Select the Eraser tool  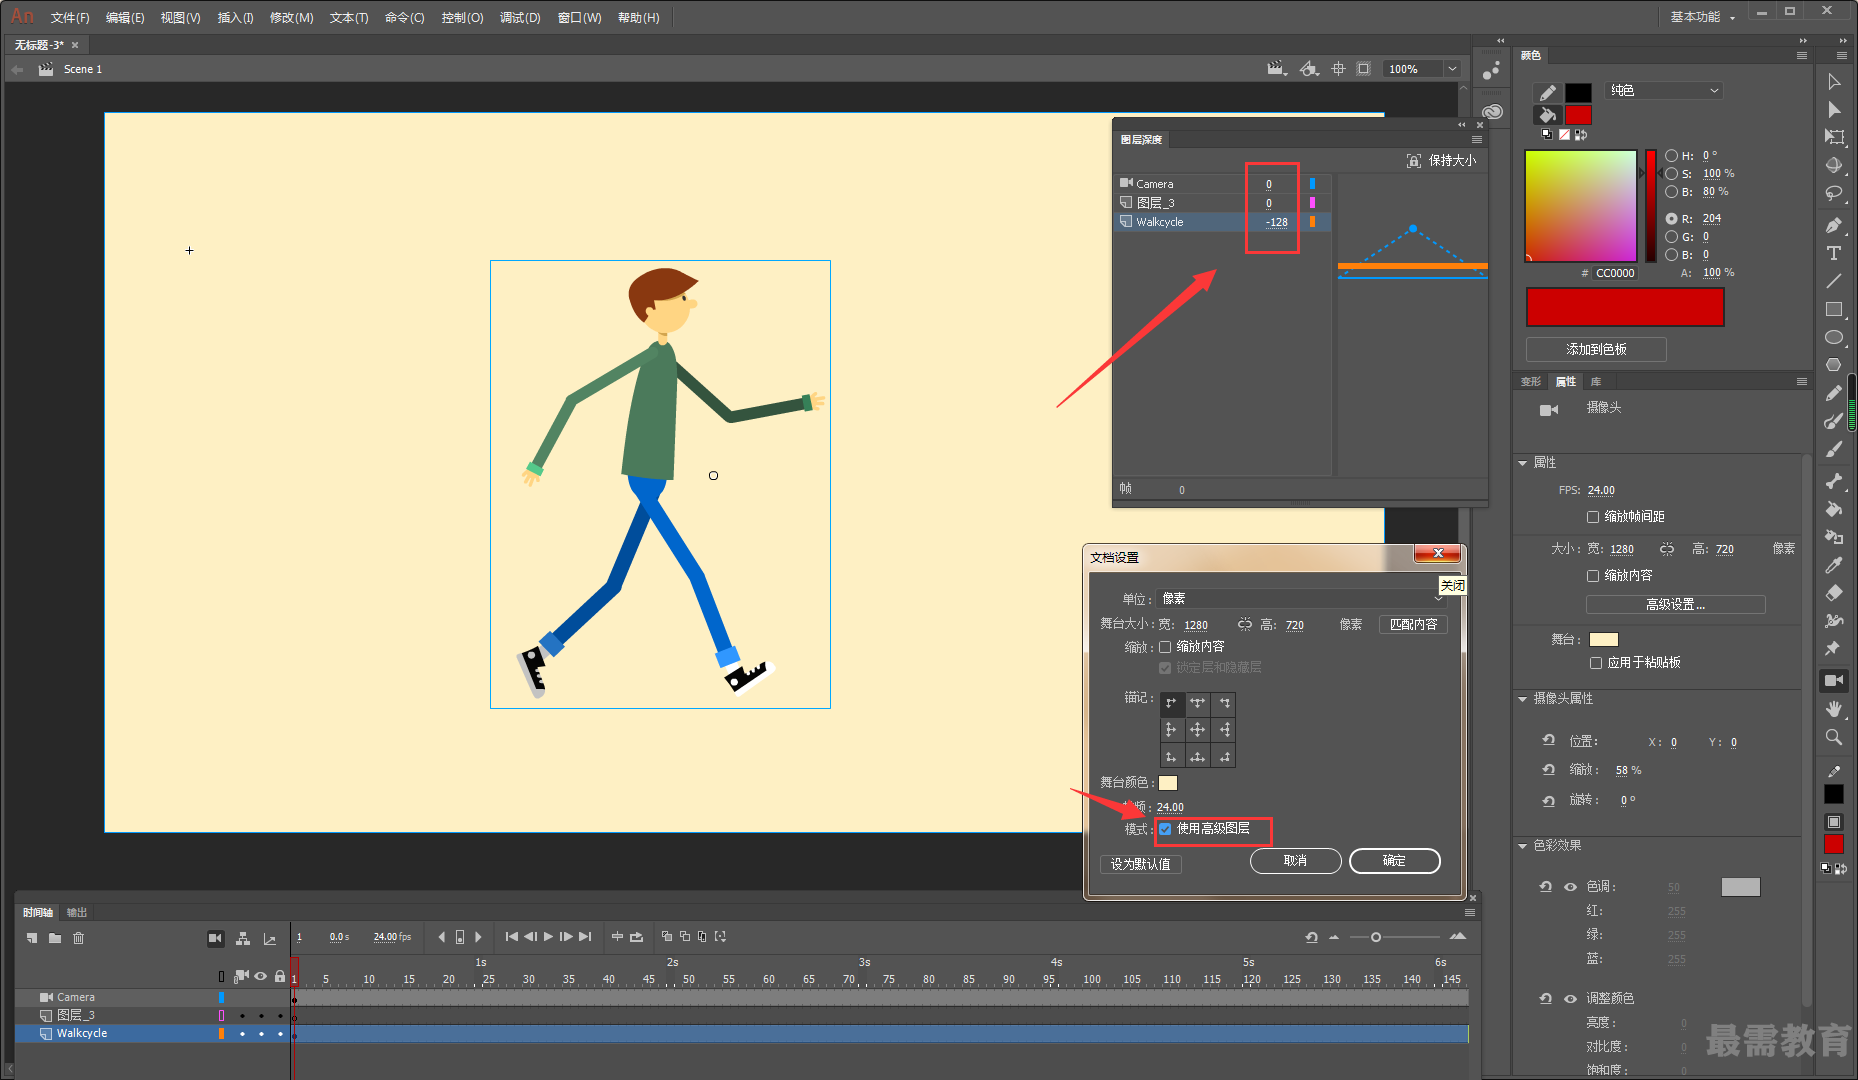tap(1834, 593)
